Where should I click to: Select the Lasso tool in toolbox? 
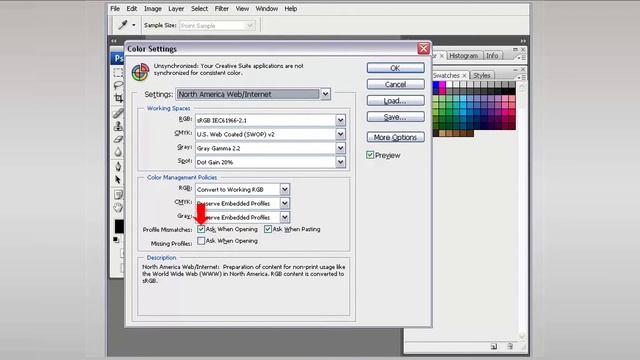click(x=118, y=85)
